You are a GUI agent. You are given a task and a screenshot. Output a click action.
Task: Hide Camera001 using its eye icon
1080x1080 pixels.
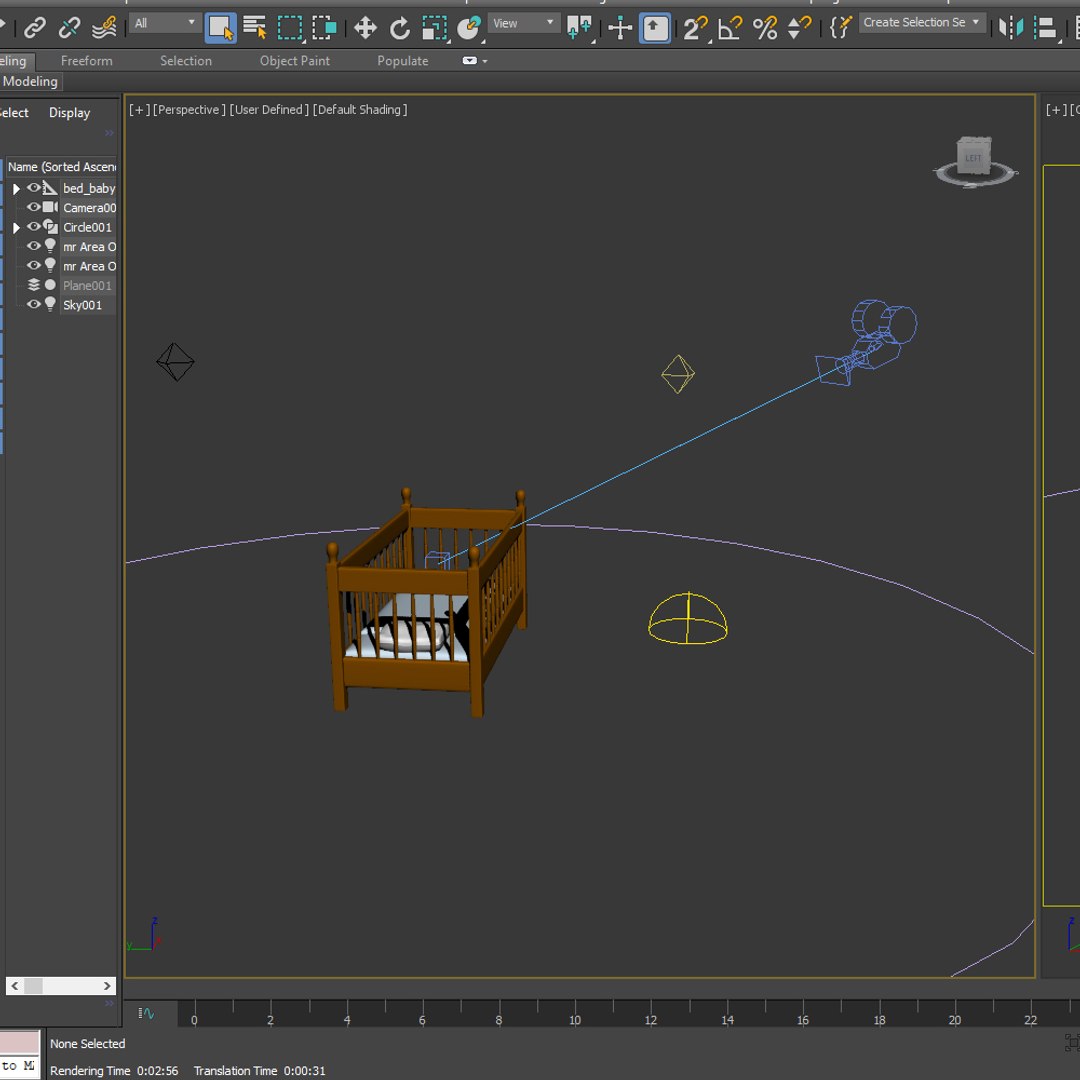(34, 207)
